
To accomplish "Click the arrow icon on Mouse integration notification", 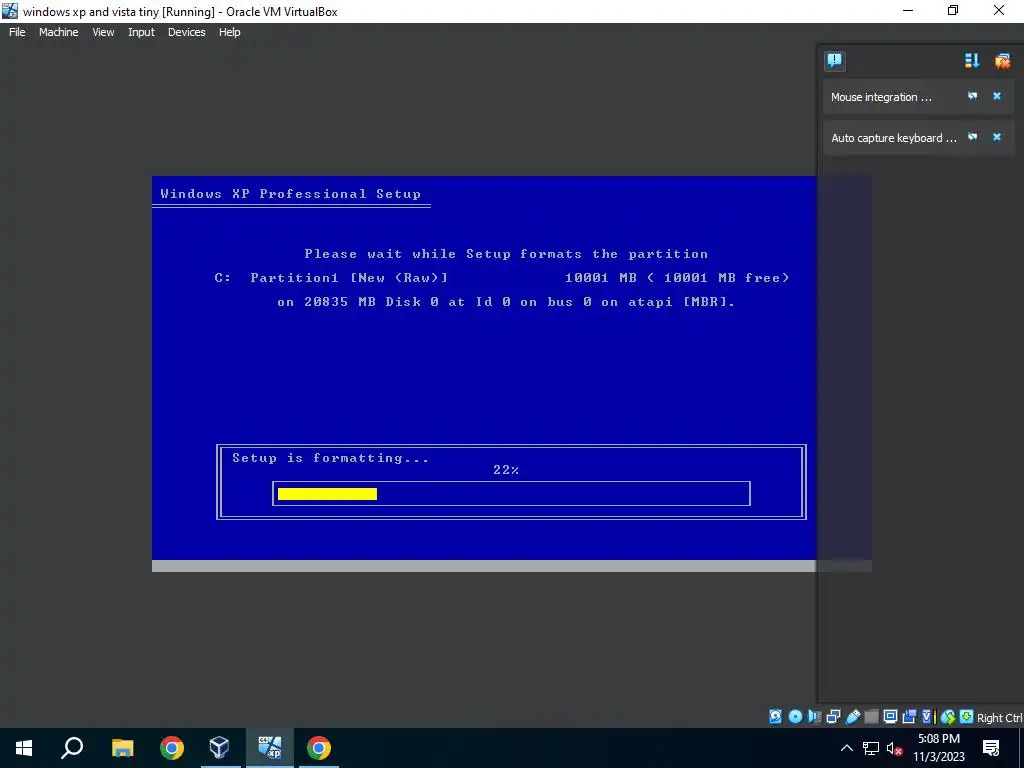I will [x=972, y=96].
